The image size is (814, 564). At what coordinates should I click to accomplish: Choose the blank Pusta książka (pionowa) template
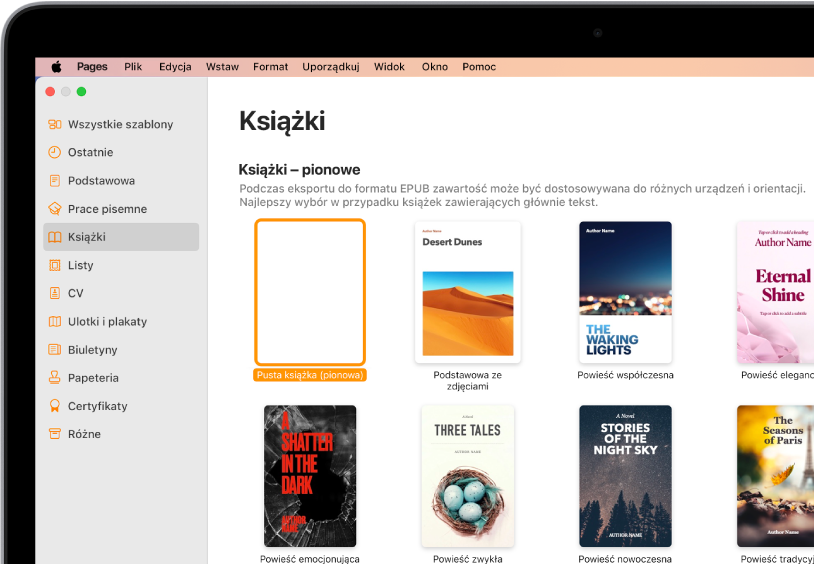(x=310, y=292)
